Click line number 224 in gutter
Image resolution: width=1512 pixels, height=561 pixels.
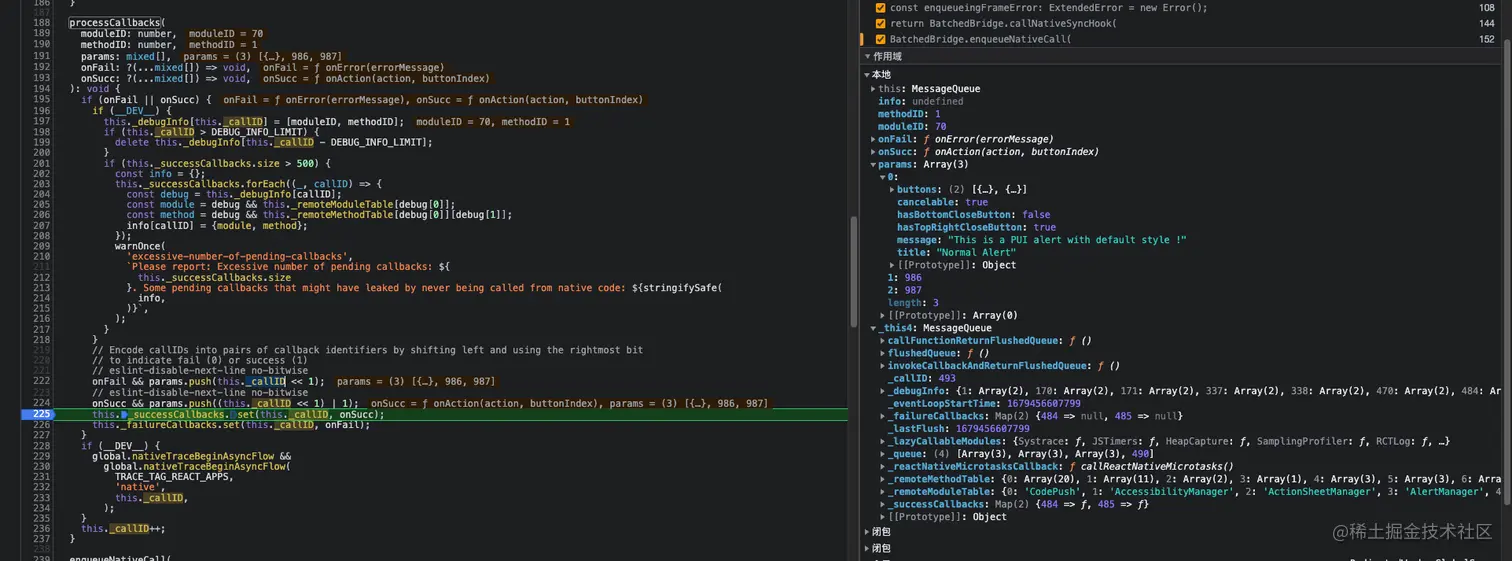(41, 403)
